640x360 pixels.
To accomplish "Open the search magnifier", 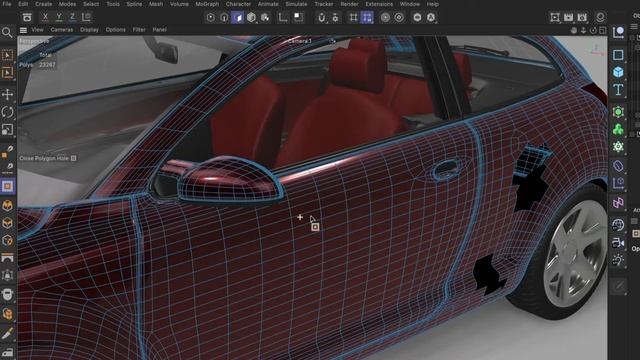I will coord(7,32).
